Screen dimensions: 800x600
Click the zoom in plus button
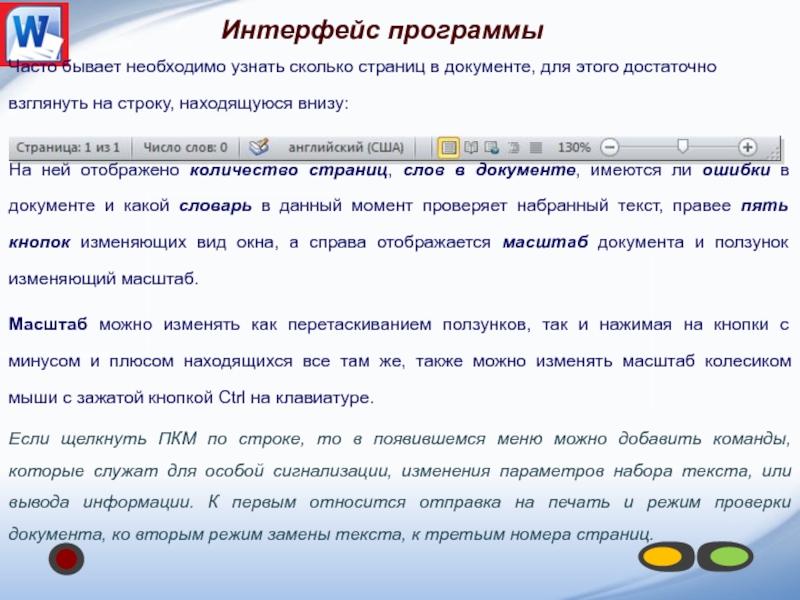point(747,148)
